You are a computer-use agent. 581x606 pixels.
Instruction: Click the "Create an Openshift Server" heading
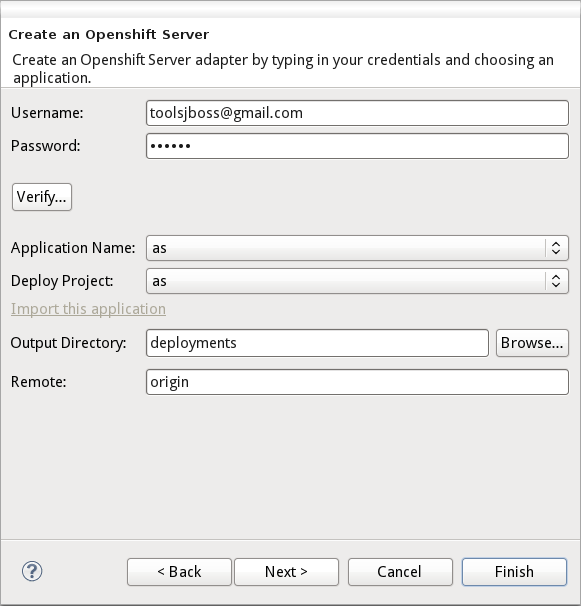109,34
